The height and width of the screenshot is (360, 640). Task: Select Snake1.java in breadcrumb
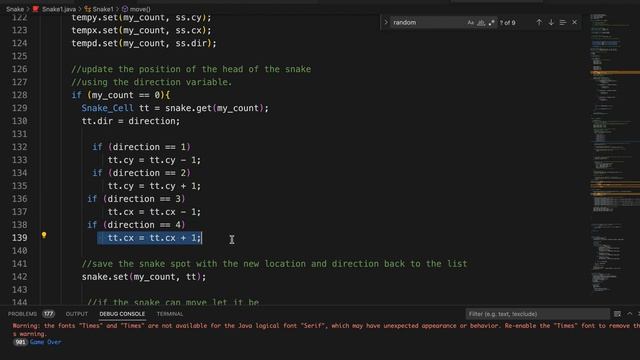pos(59,9)
